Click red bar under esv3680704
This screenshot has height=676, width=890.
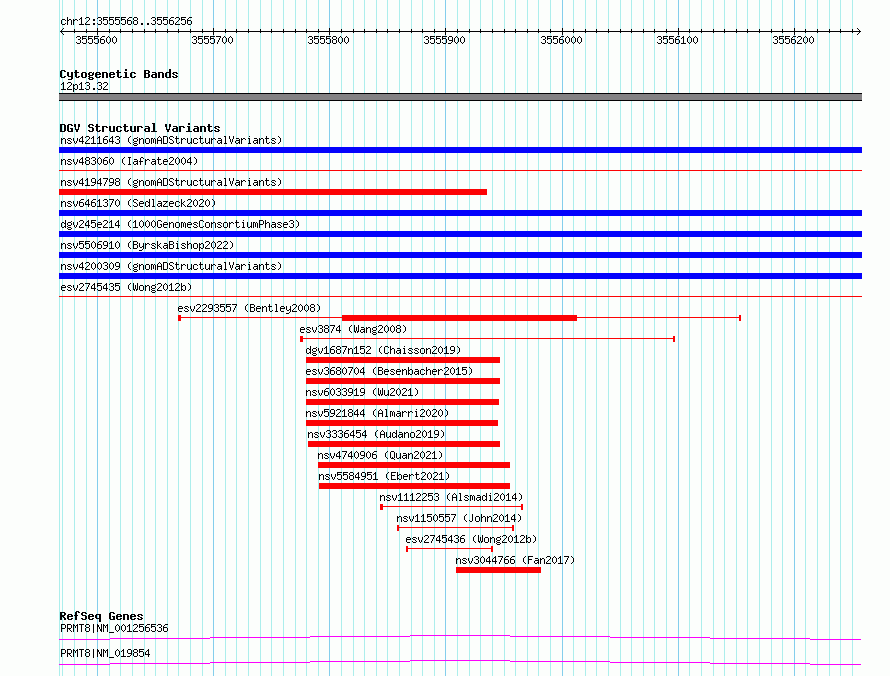tap(403, 381)
